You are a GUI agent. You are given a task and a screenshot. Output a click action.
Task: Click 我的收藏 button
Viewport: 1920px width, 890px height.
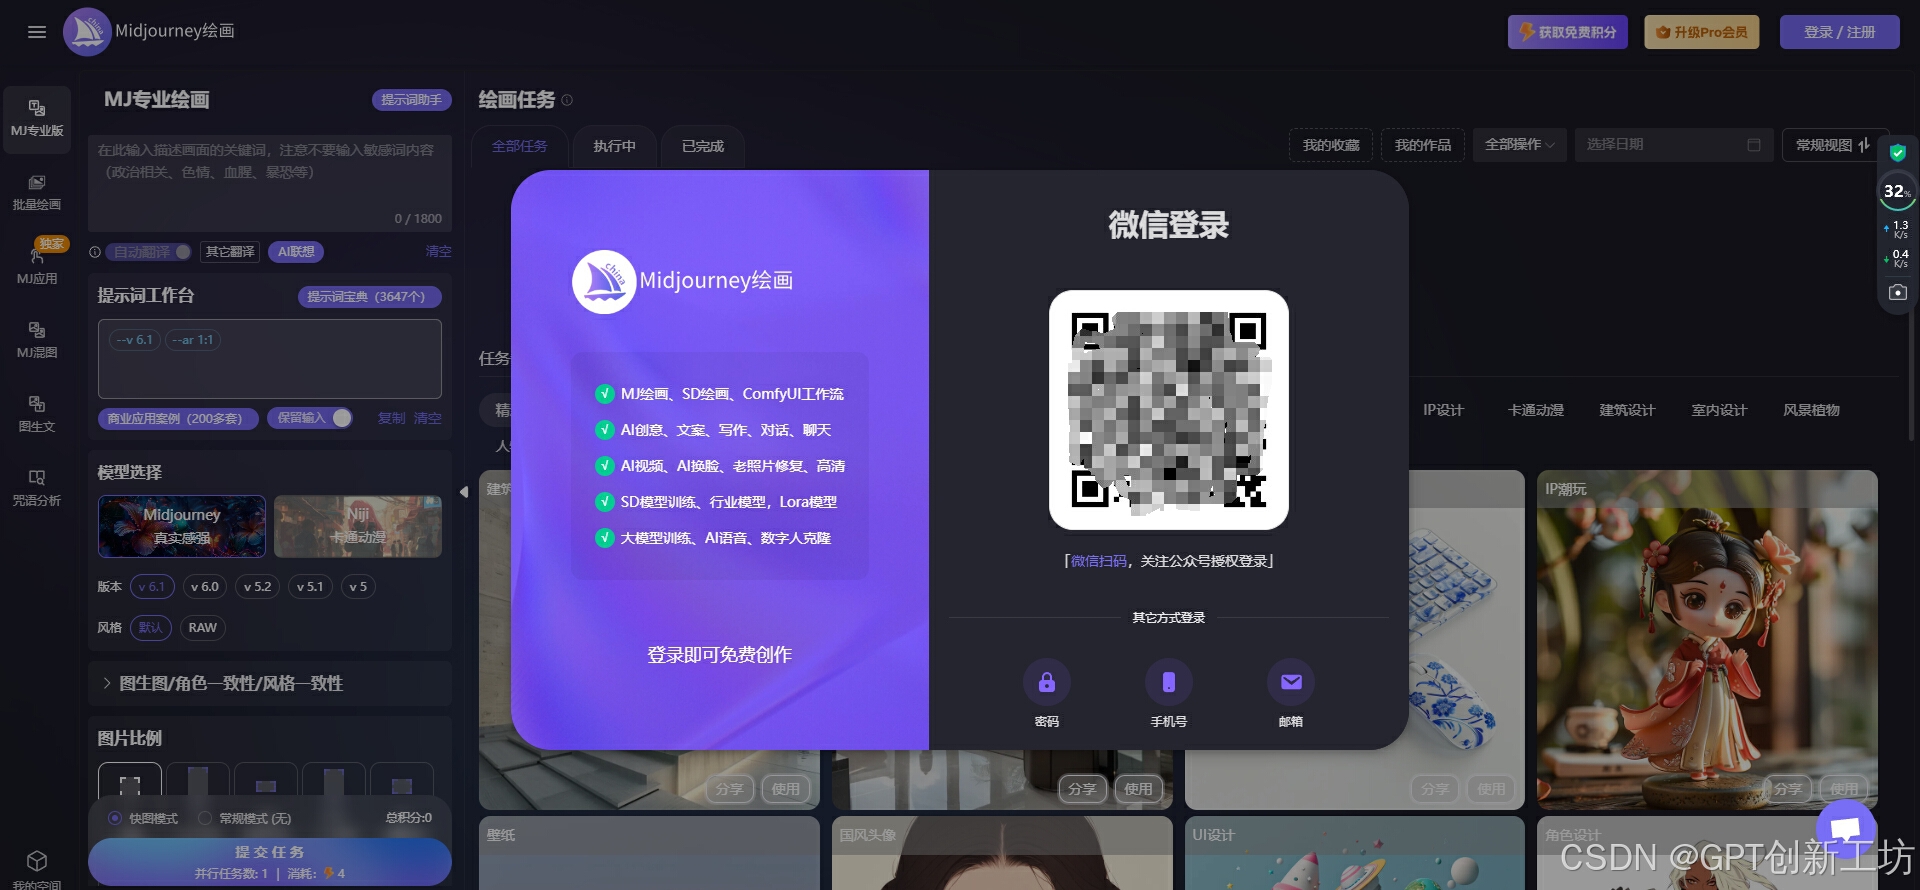point(1331,145)
